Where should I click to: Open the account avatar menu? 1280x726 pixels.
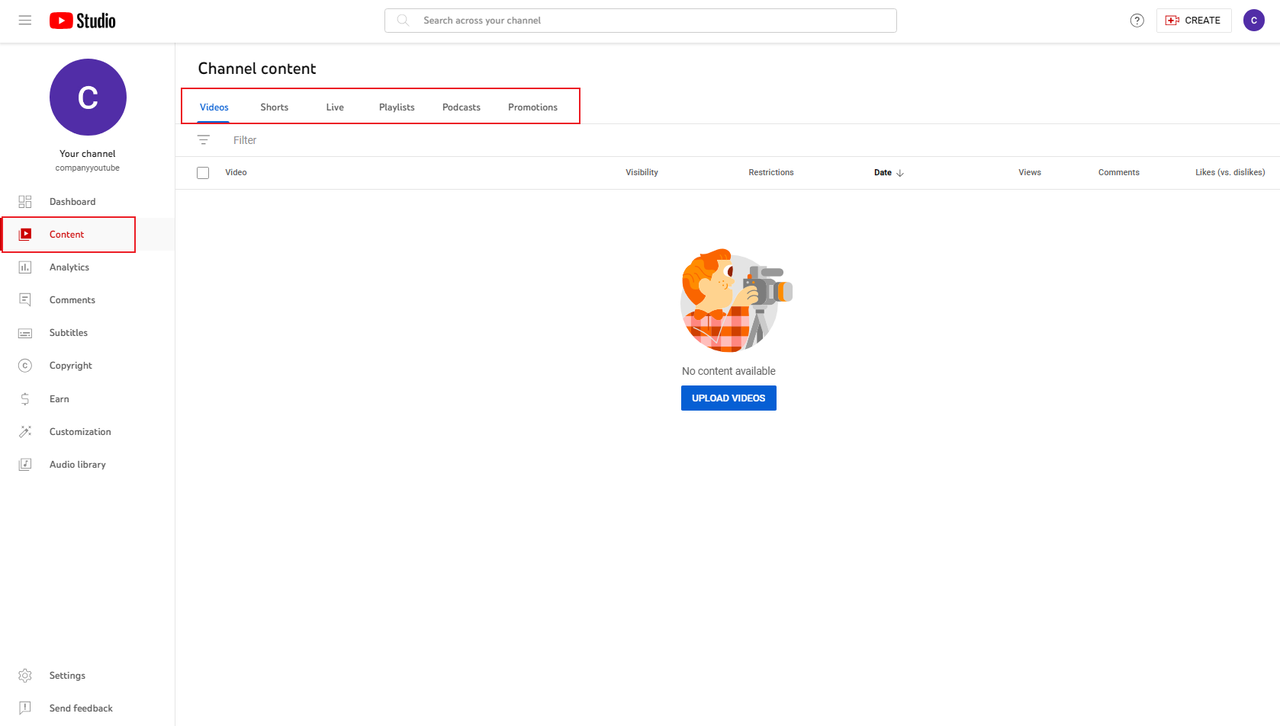point(1253,20)
